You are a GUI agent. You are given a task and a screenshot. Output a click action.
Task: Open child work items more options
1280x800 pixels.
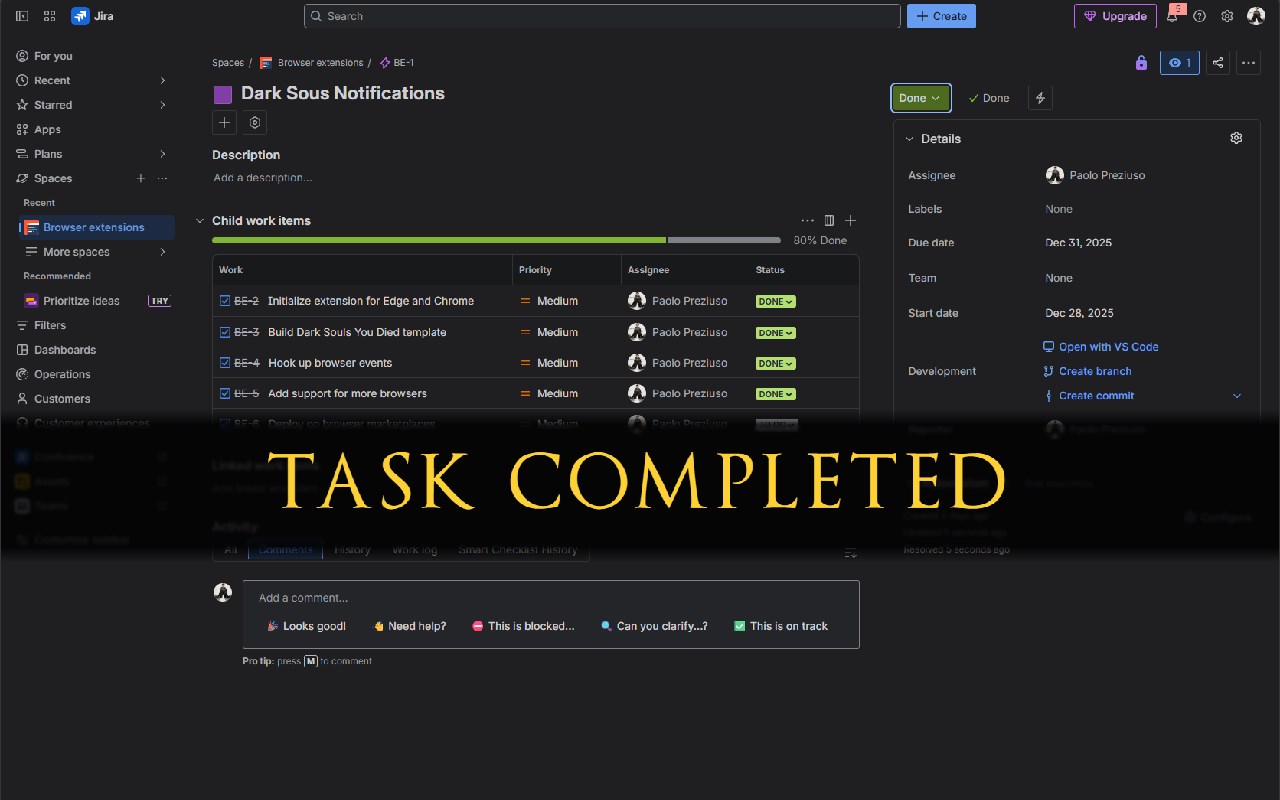(808, 221)
